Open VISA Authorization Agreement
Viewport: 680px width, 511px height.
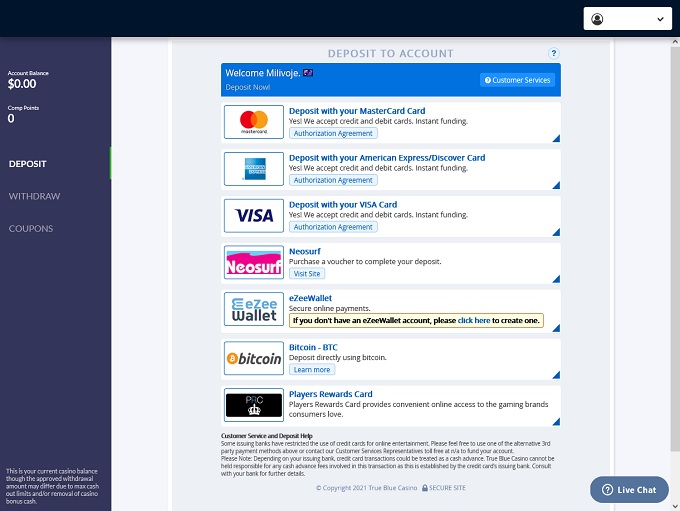[x=333, y=227]
